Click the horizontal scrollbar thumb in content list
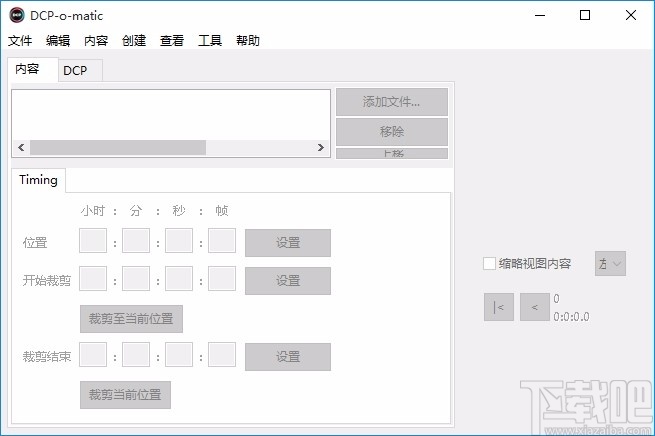 pyautogui.click(x=118, y=147)
